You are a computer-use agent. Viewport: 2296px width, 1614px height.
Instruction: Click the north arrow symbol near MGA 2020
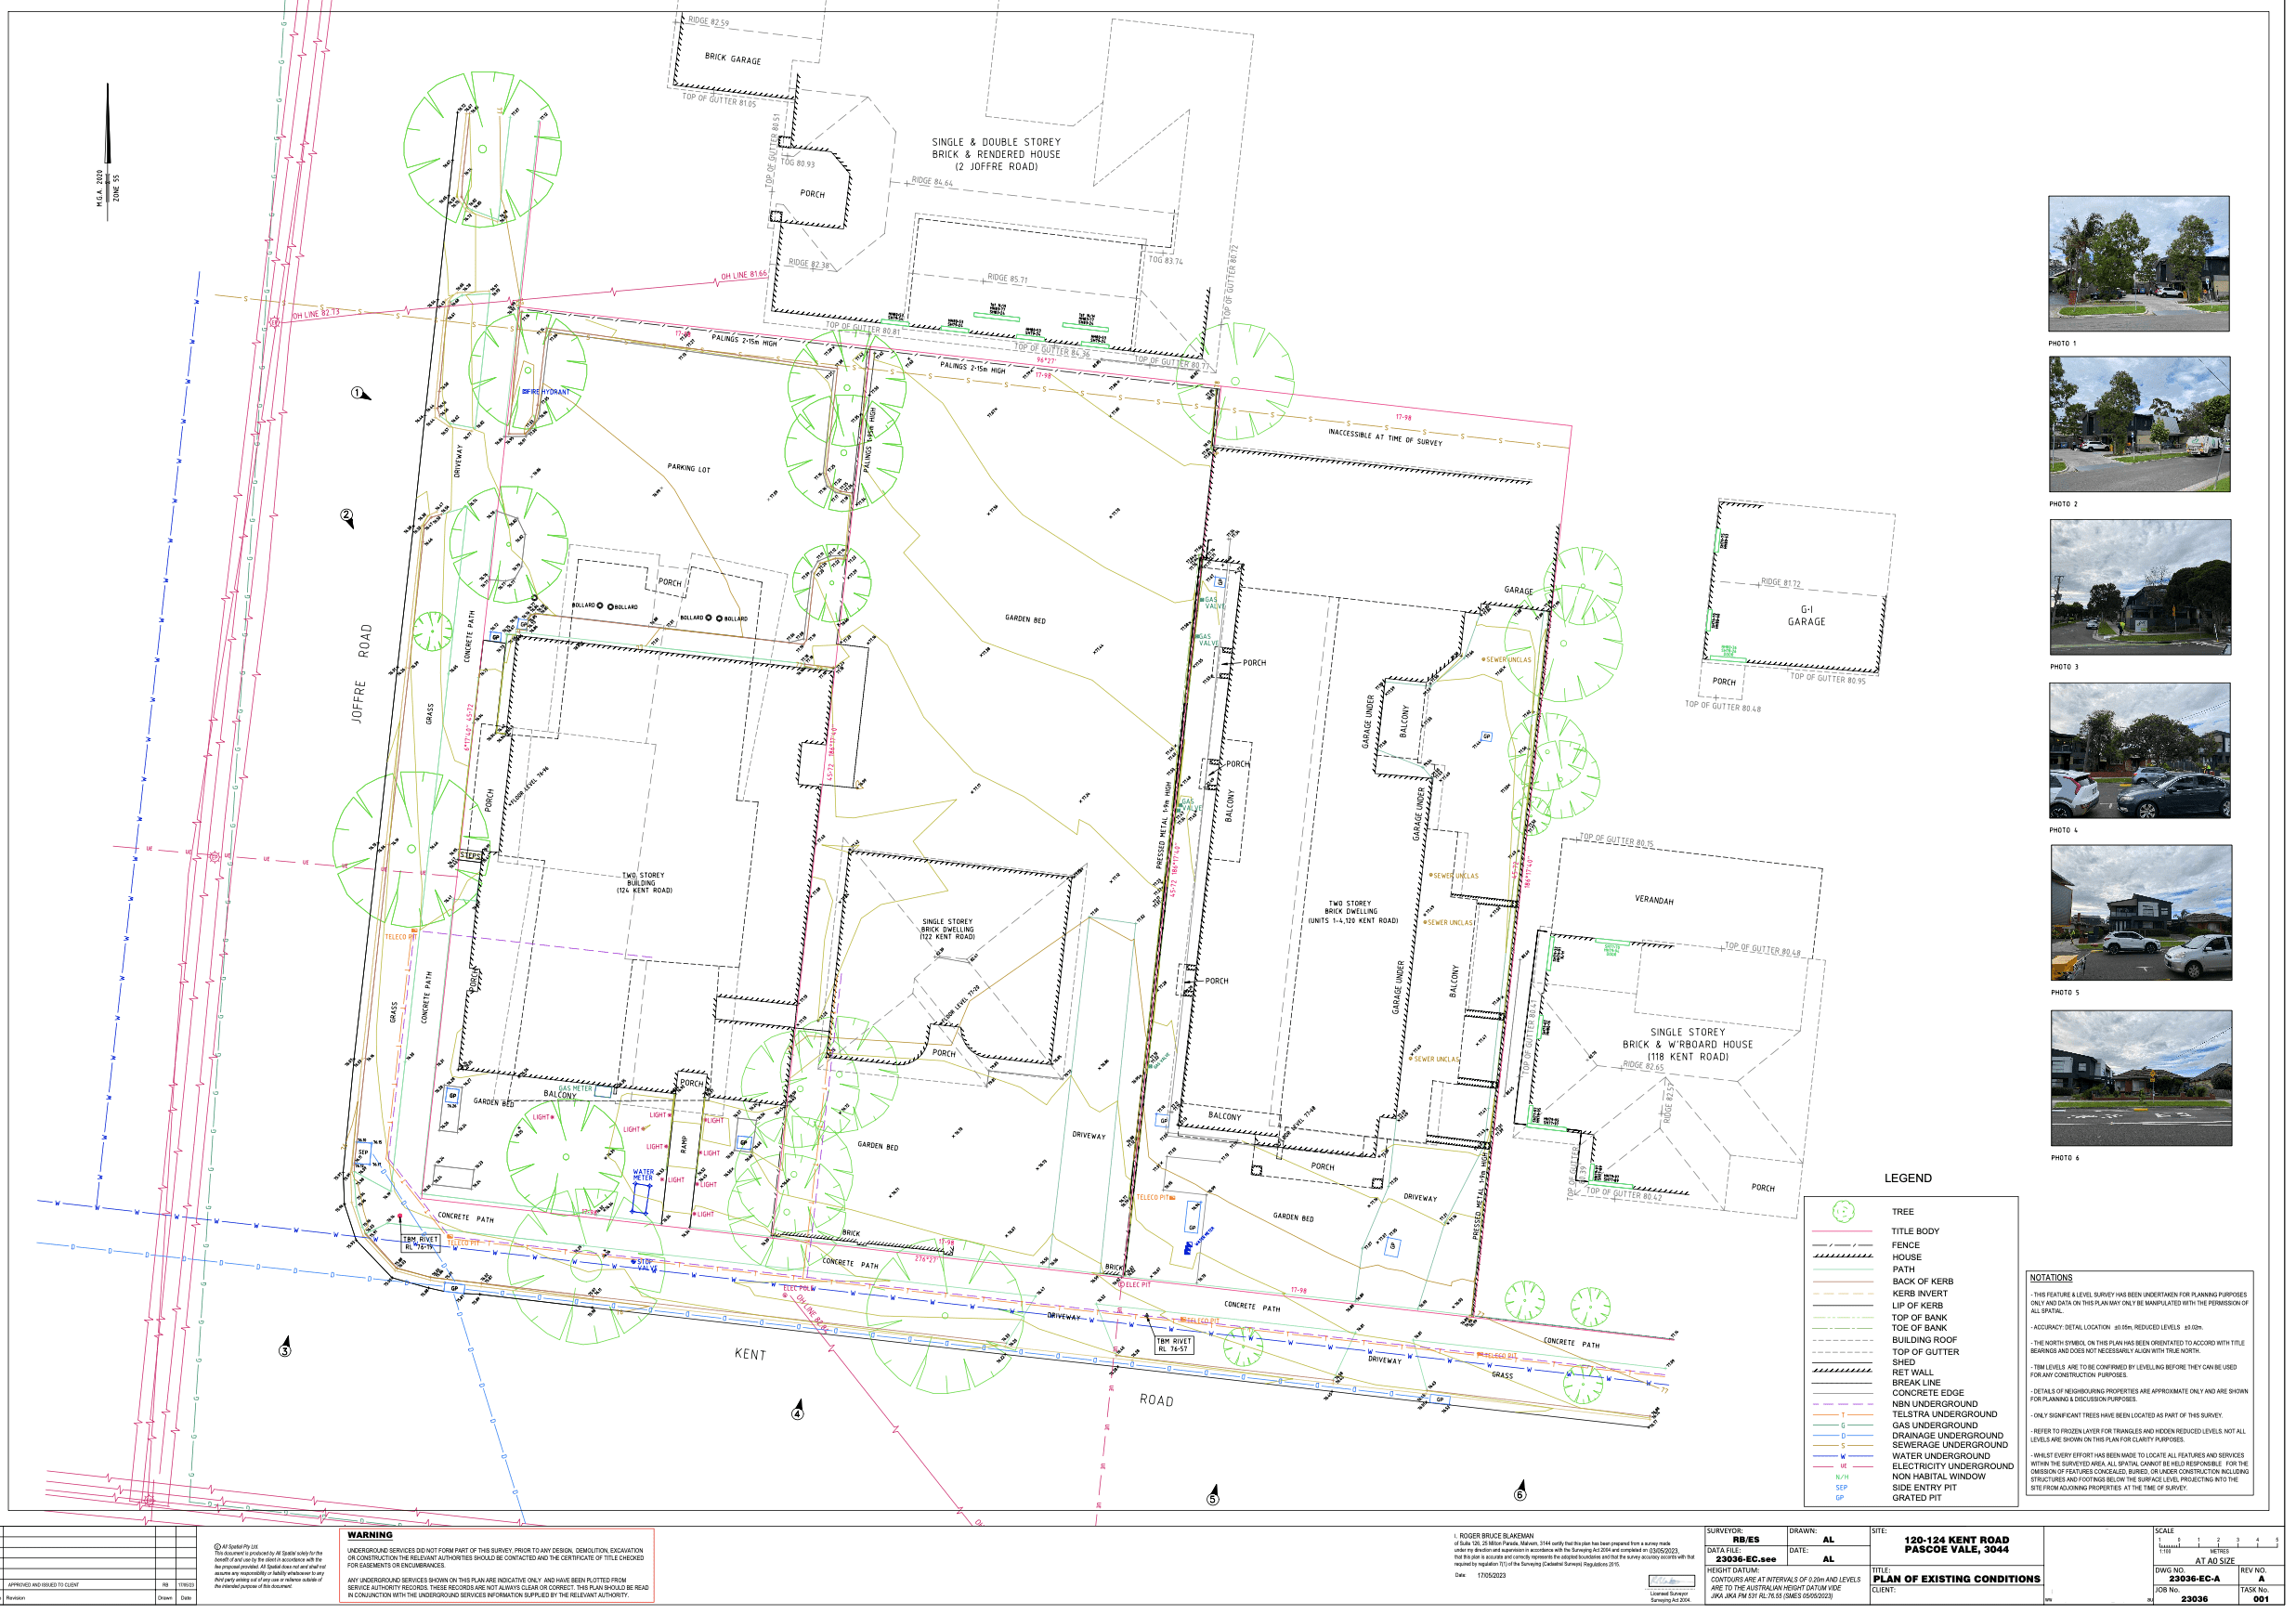point(108,150)
